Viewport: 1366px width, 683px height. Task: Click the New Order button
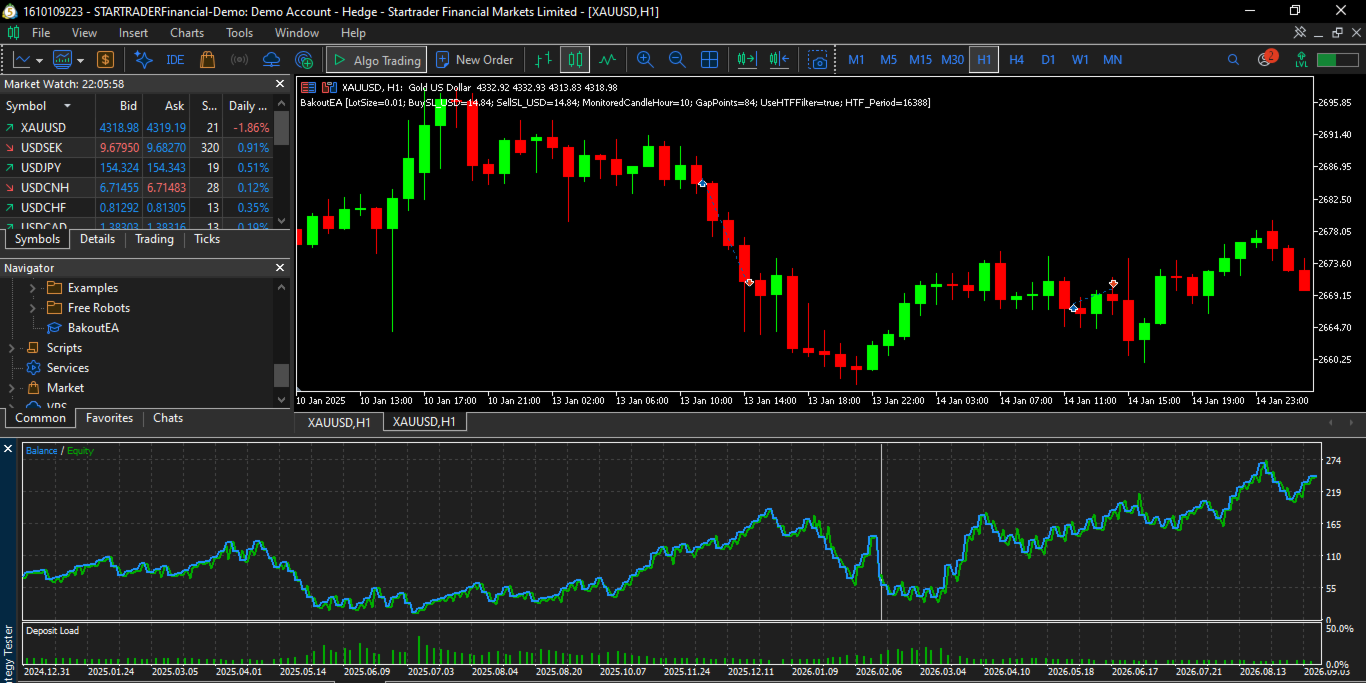point(474,60)
